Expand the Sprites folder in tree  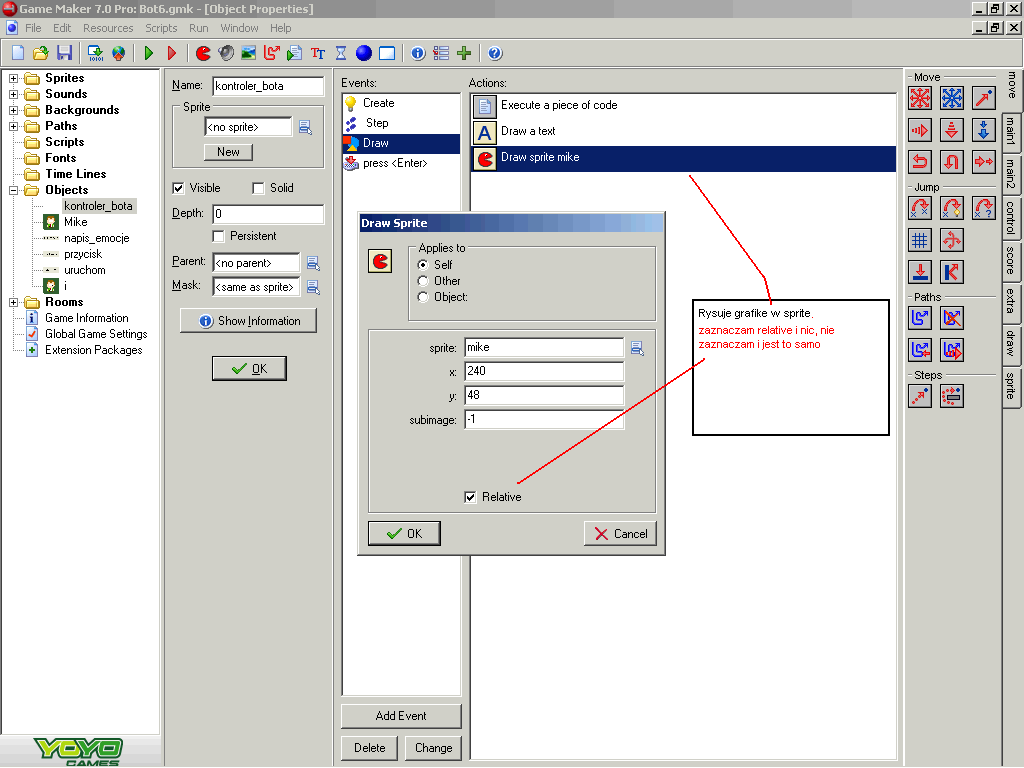pyautogui.click(x=14, y=78)
